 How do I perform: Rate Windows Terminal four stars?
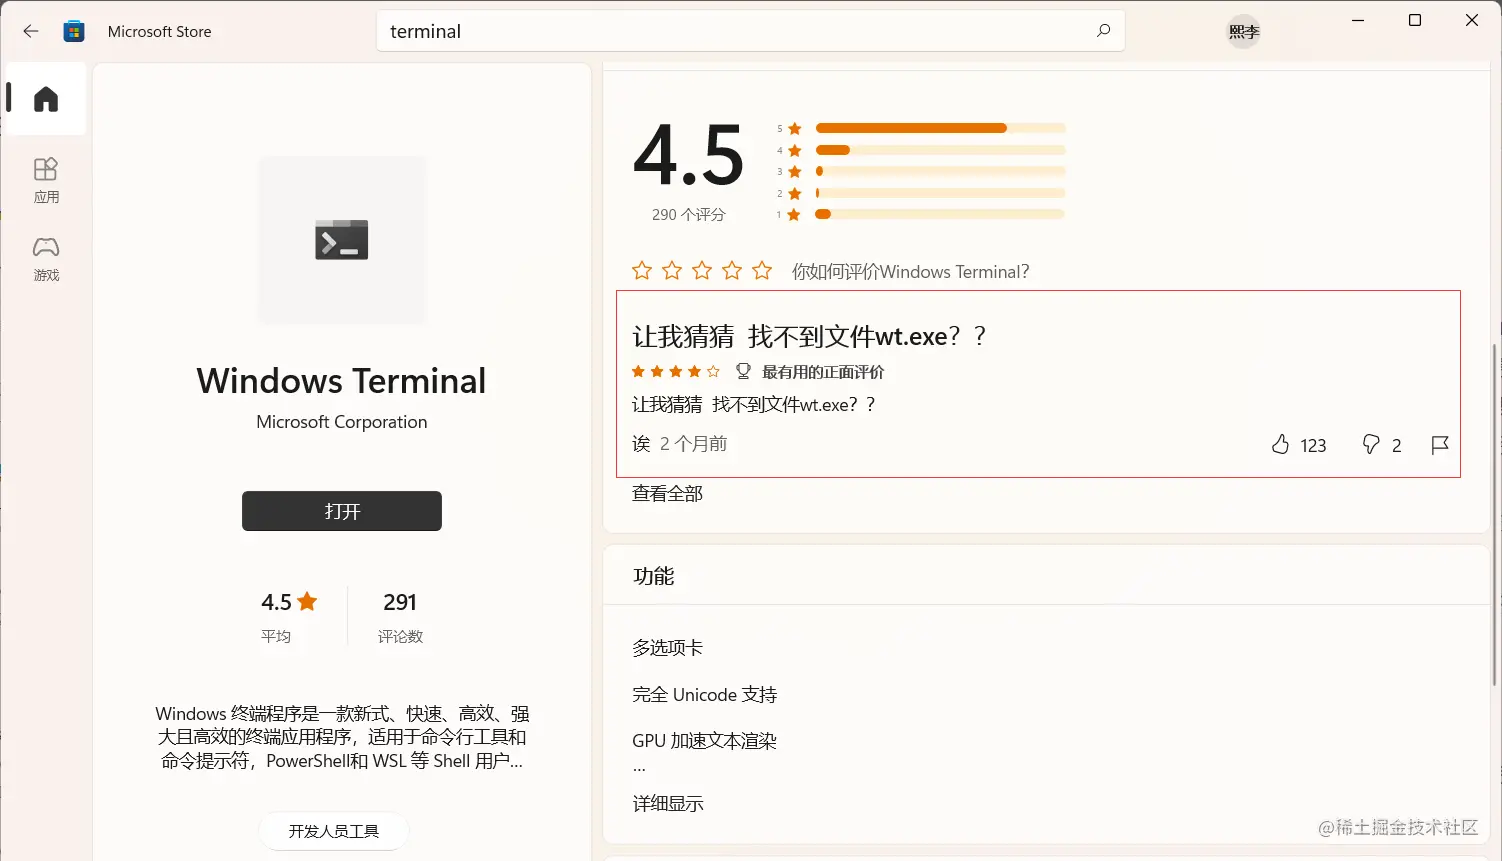pyautogui.click(x=732, y=271)
